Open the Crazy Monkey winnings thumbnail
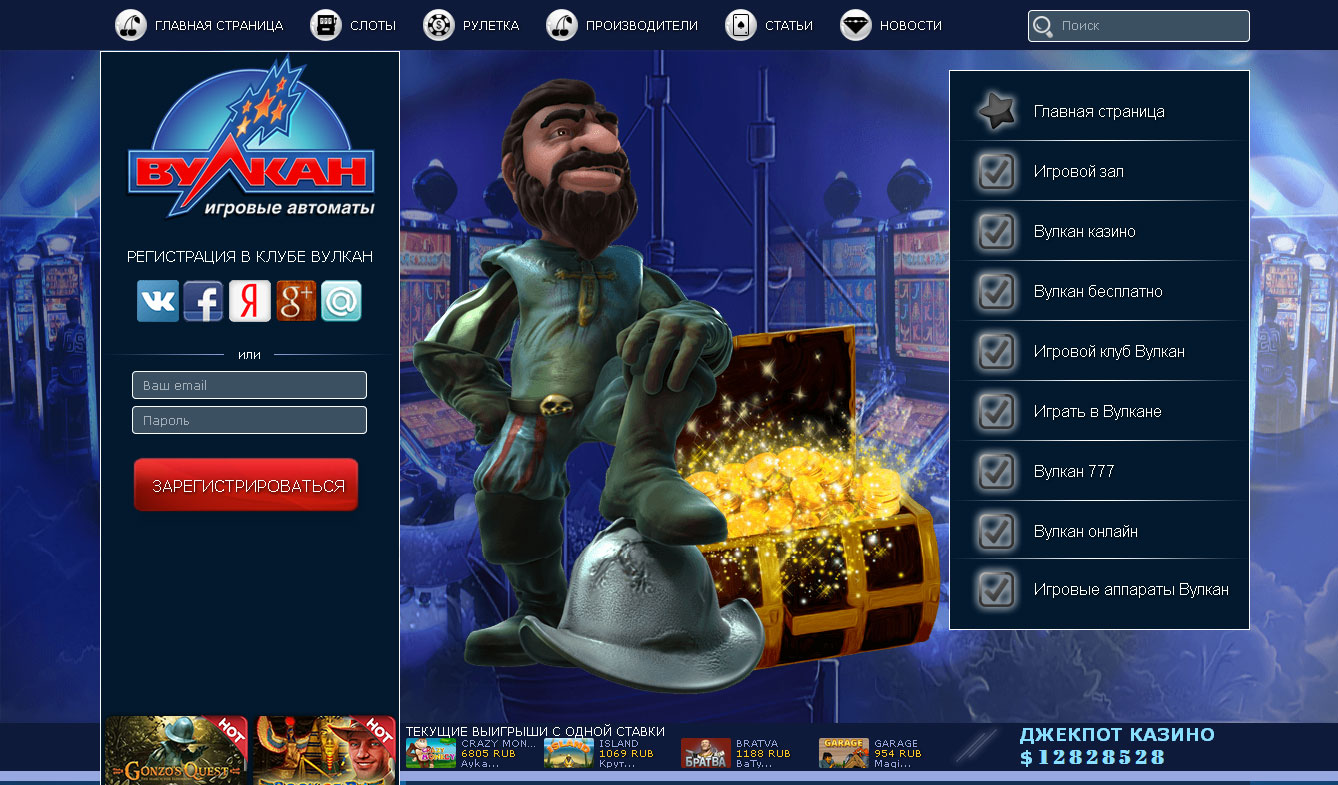Viewport: 1338px width, 785px height. (431, 753)
